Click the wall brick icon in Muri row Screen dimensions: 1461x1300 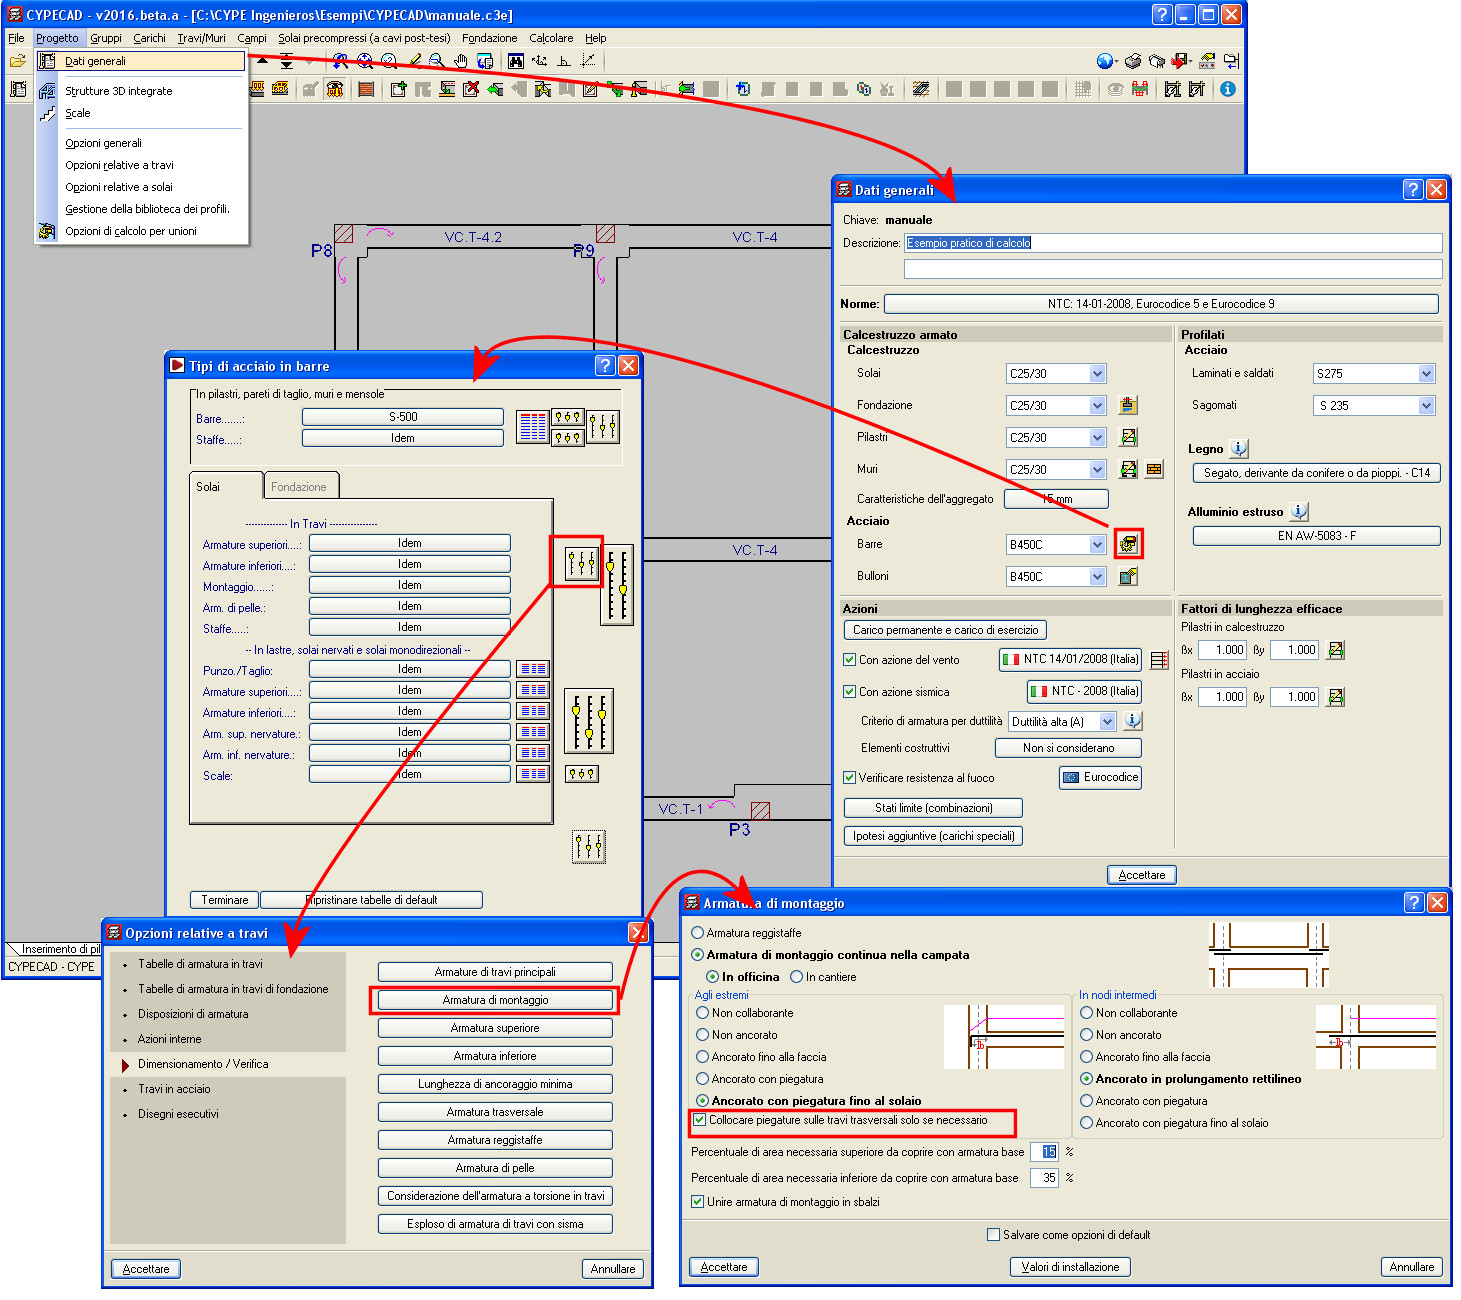[1154, 469]
